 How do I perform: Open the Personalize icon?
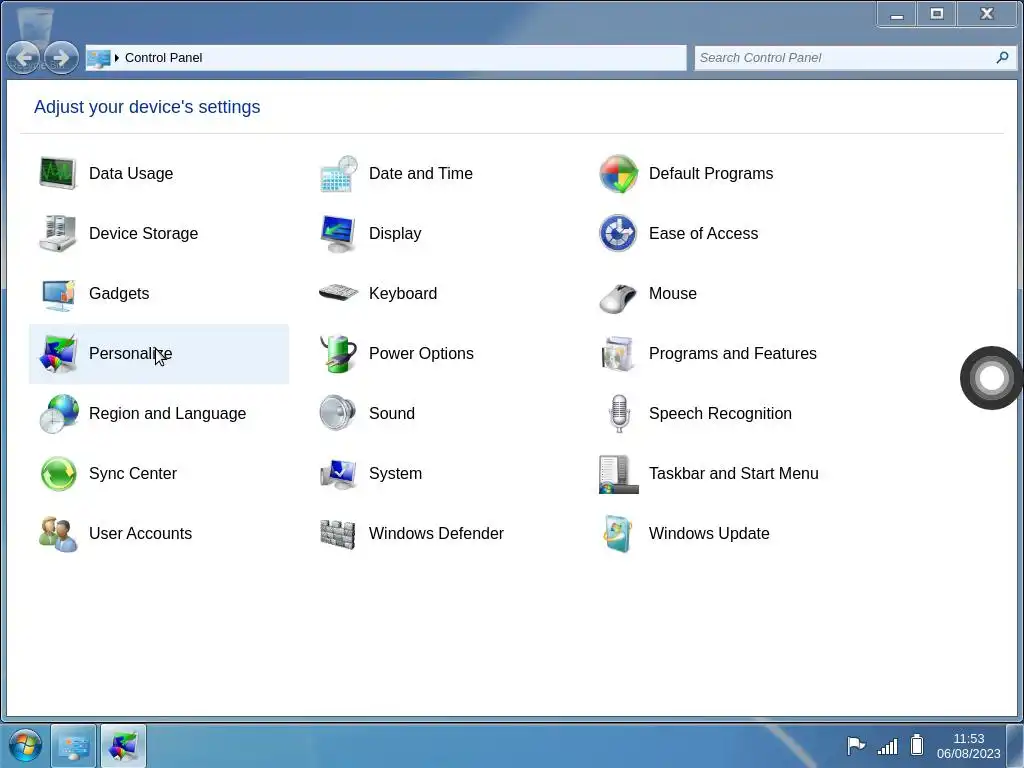[57, 353]
